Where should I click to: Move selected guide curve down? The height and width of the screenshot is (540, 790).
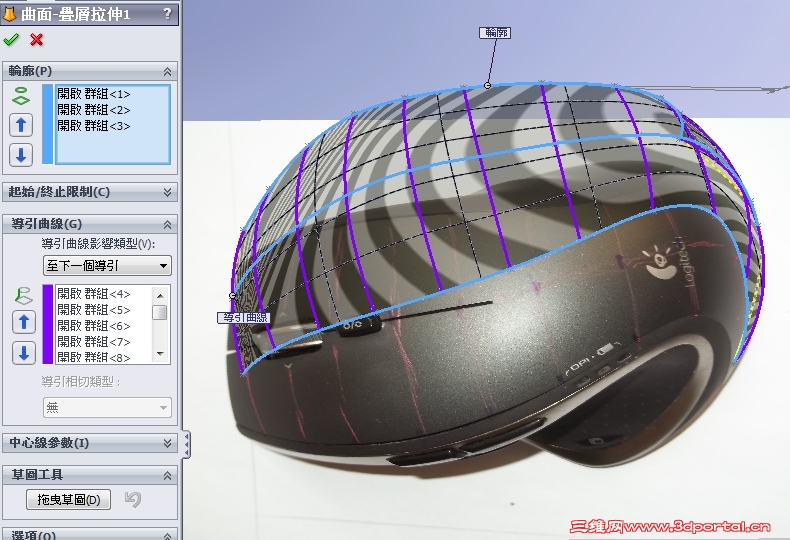coord(24,353)
